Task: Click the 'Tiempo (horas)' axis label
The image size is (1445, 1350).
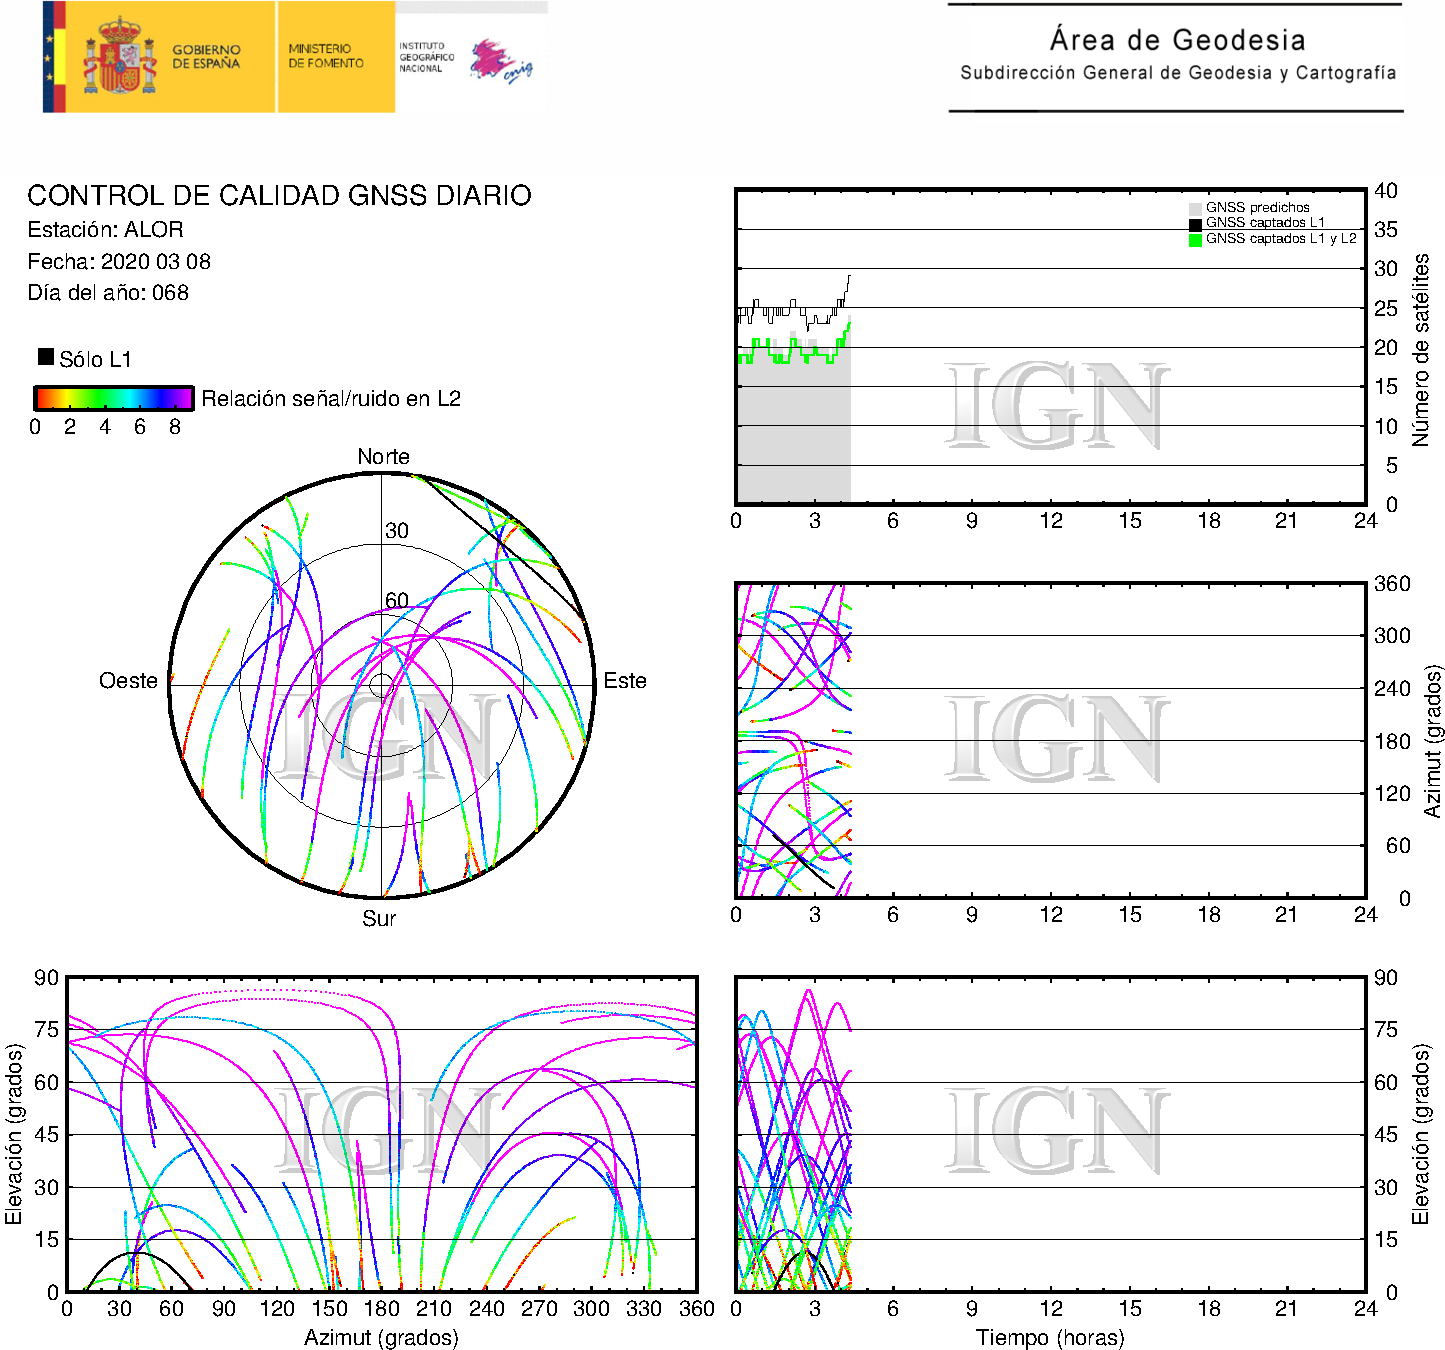Action: pyautogui.click(x=1050, y=1337)
